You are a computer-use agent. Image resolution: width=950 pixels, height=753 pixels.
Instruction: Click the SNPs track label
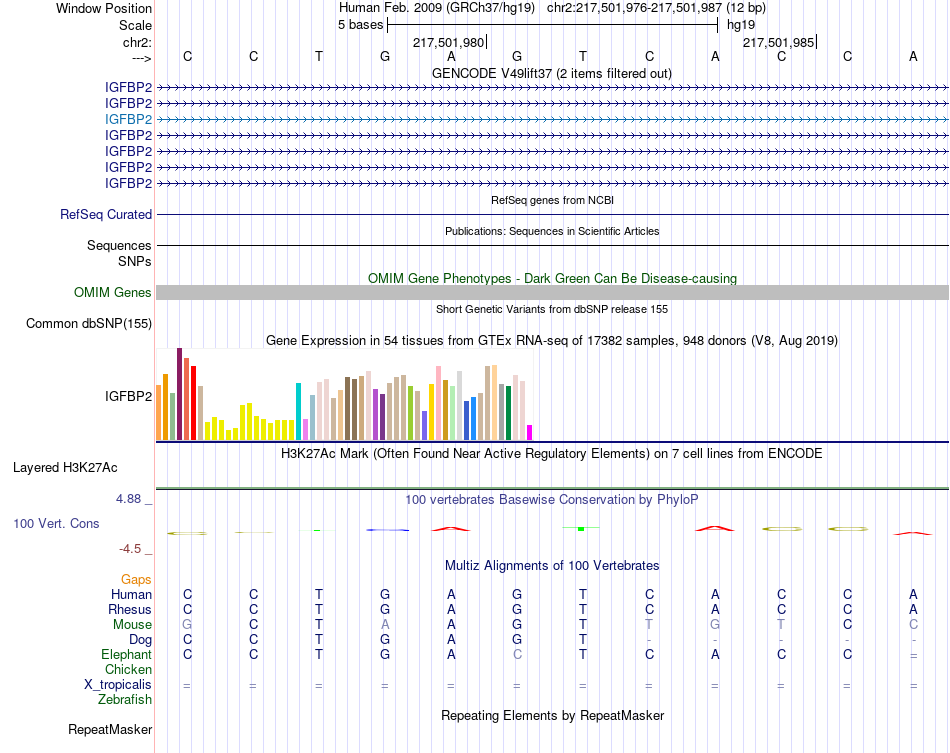click(135, 261)
